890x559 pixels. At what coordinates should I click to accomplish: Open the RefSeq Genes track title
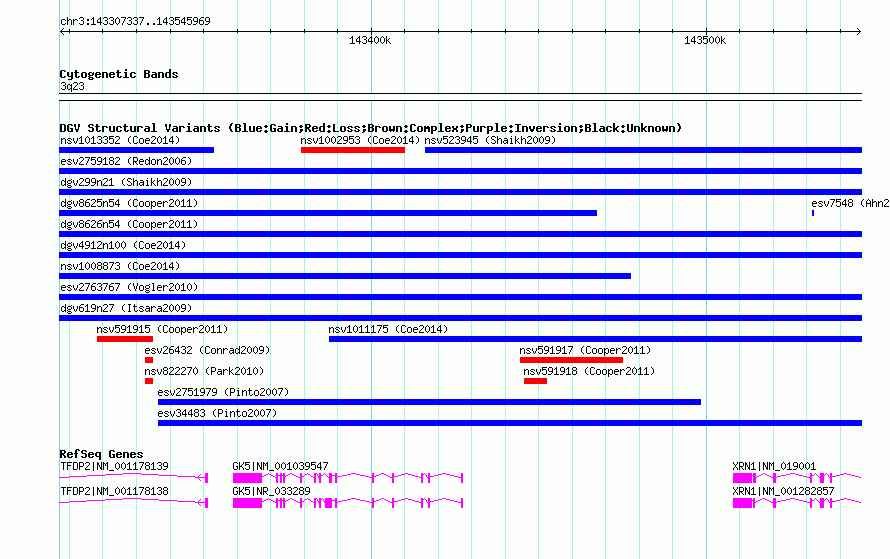[x=101, y=453]
